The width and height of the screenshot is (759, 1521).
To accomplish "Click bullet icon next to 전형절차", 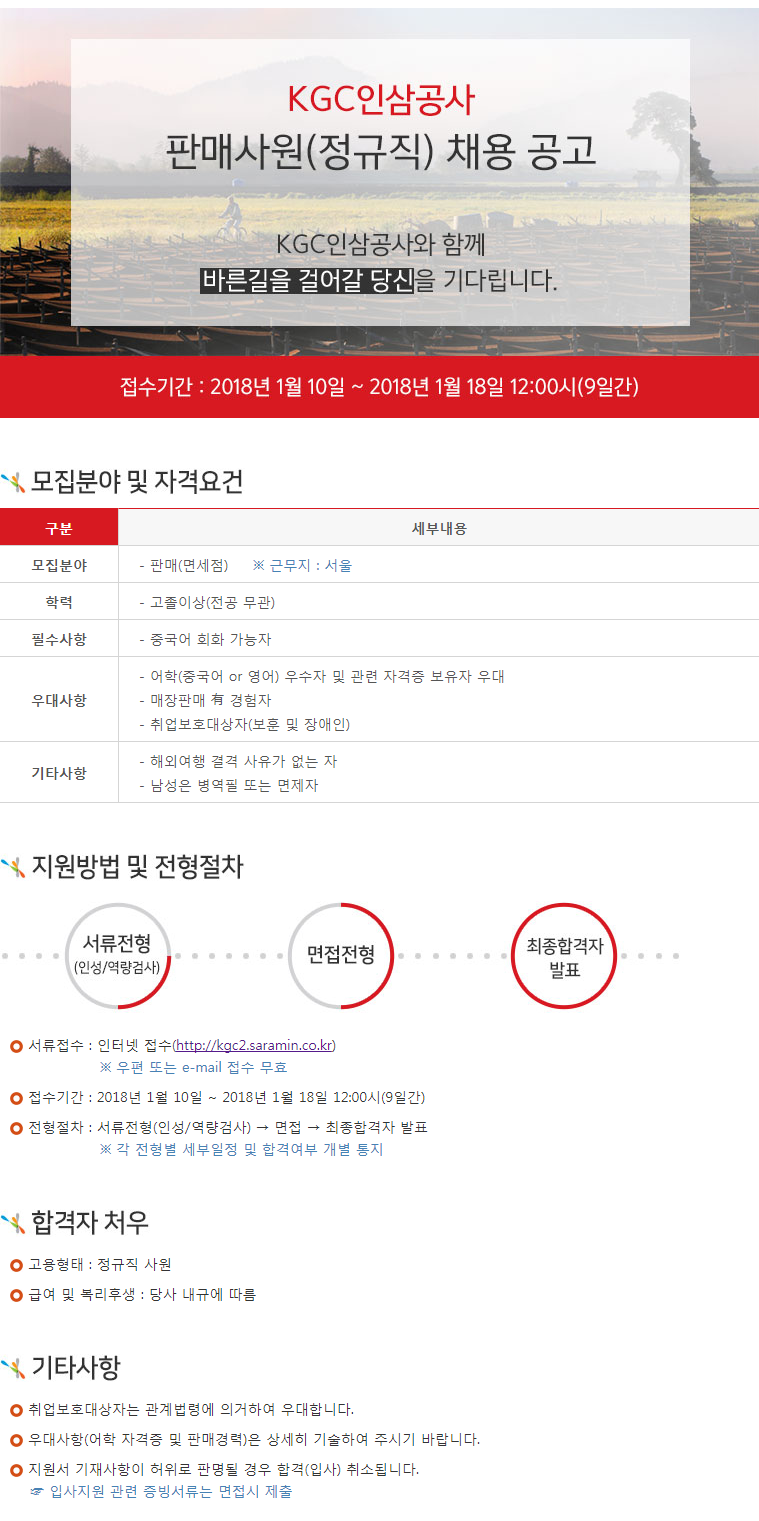I will click(16, 1128).
